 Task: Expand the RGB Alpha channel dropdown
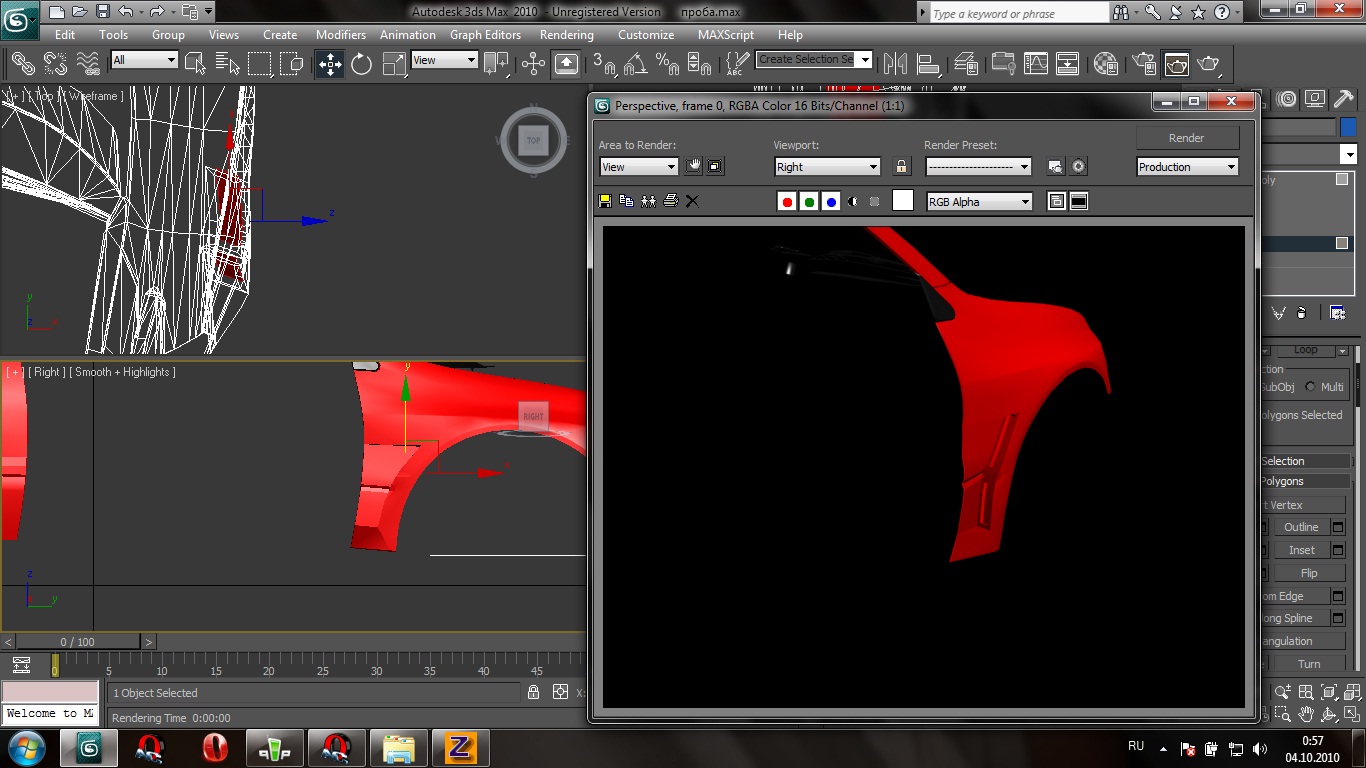click(979, 202)
